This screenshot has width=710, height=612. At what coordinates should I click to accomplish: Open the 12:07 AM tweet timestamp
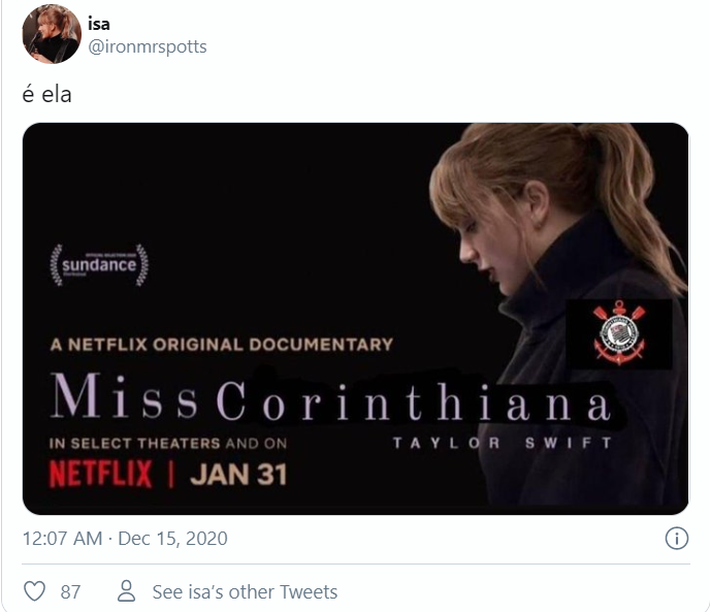pos(62,539)
